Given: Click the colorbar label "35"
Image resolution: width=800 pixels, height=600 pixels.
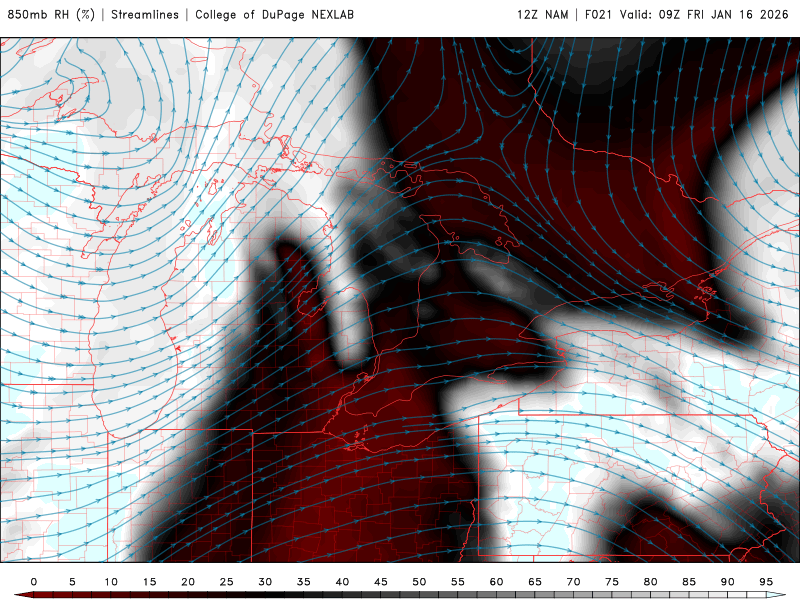Looking at the screenshot, I should coord(304,582).
